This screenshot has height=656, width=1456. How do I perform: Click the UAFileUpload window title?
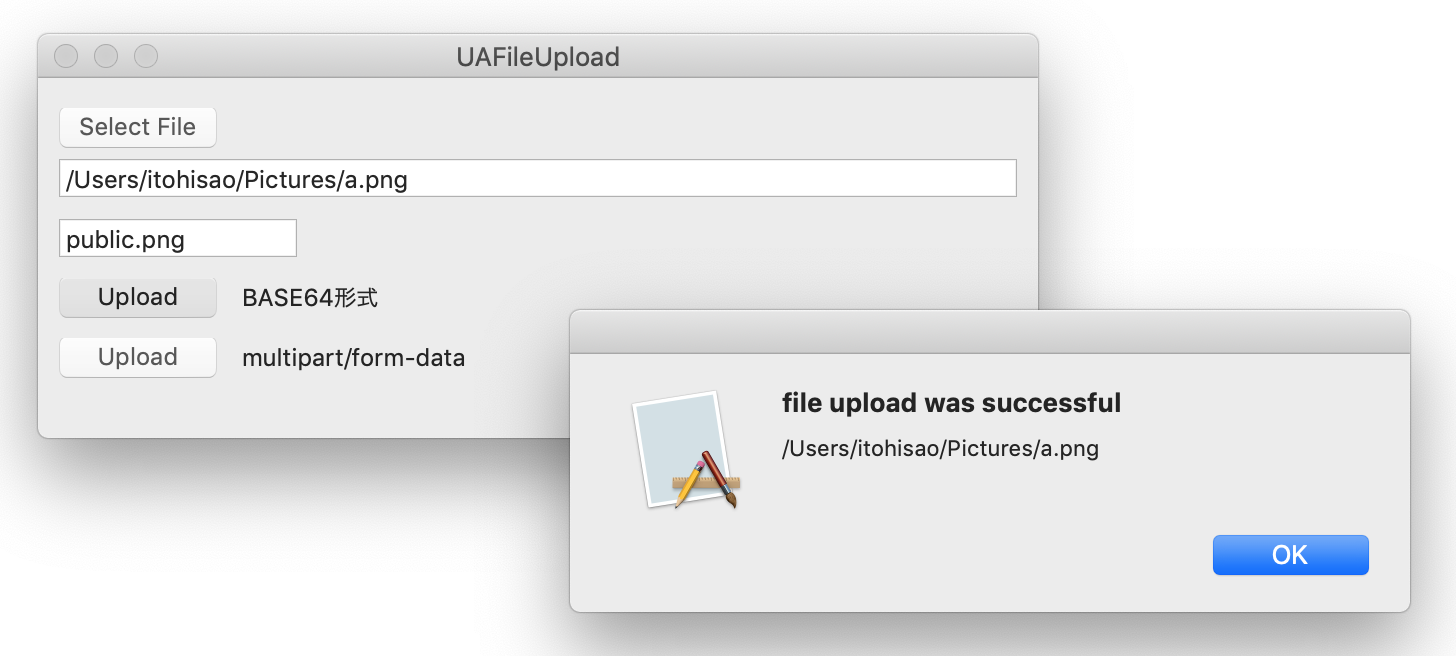click(538, 57)
